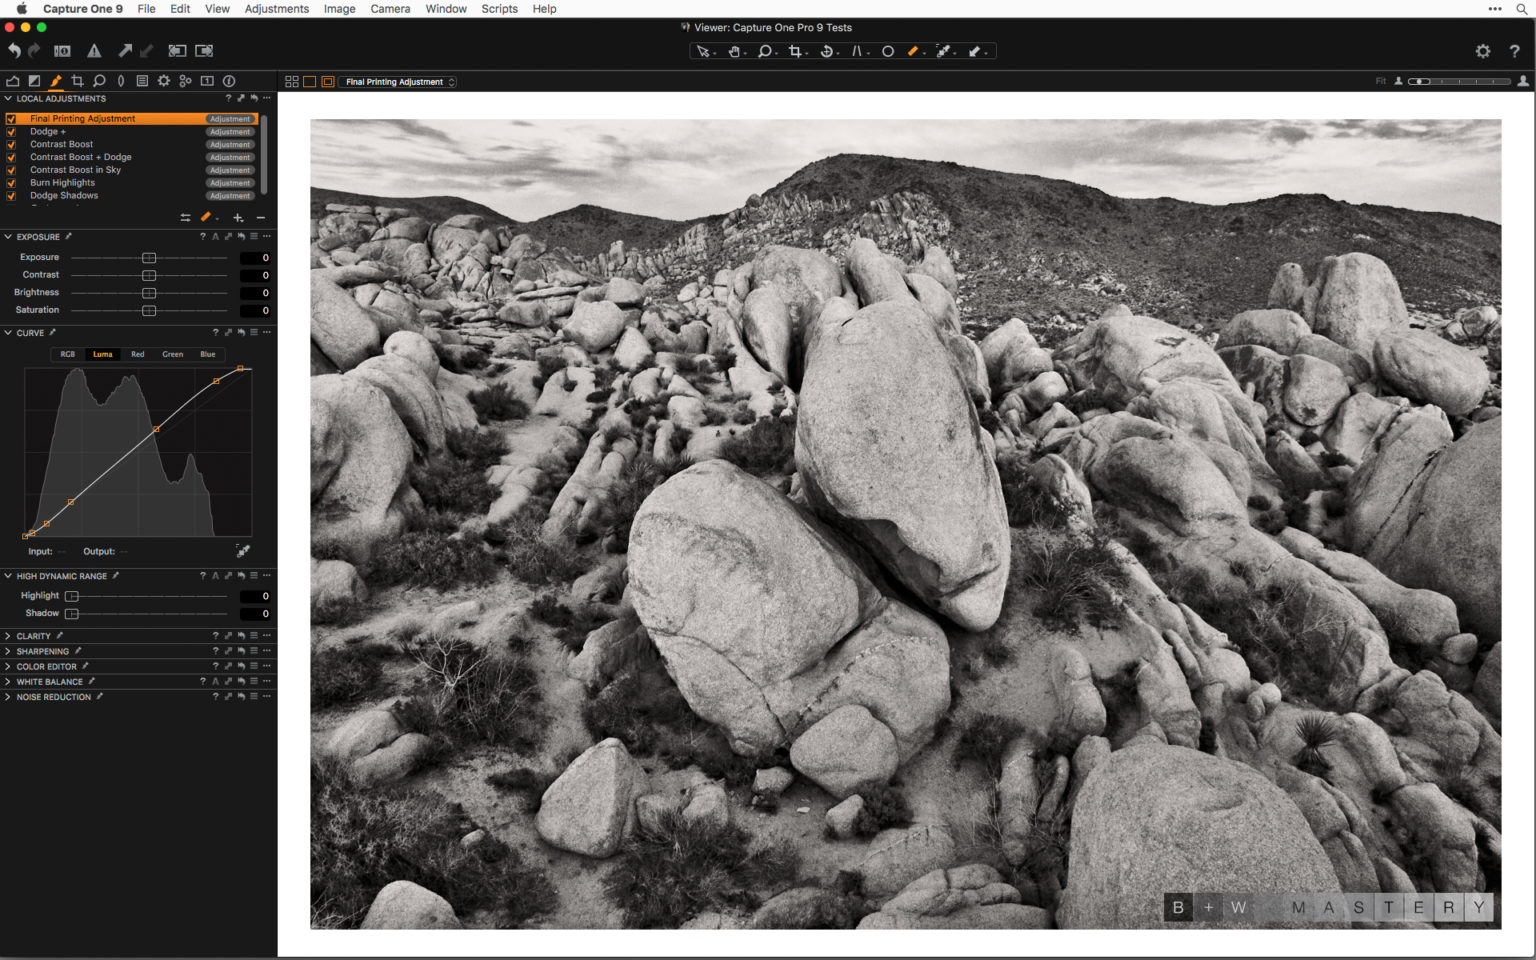Click the undo arrow icon
This screenshot has height=960, width=1536.
13,50
